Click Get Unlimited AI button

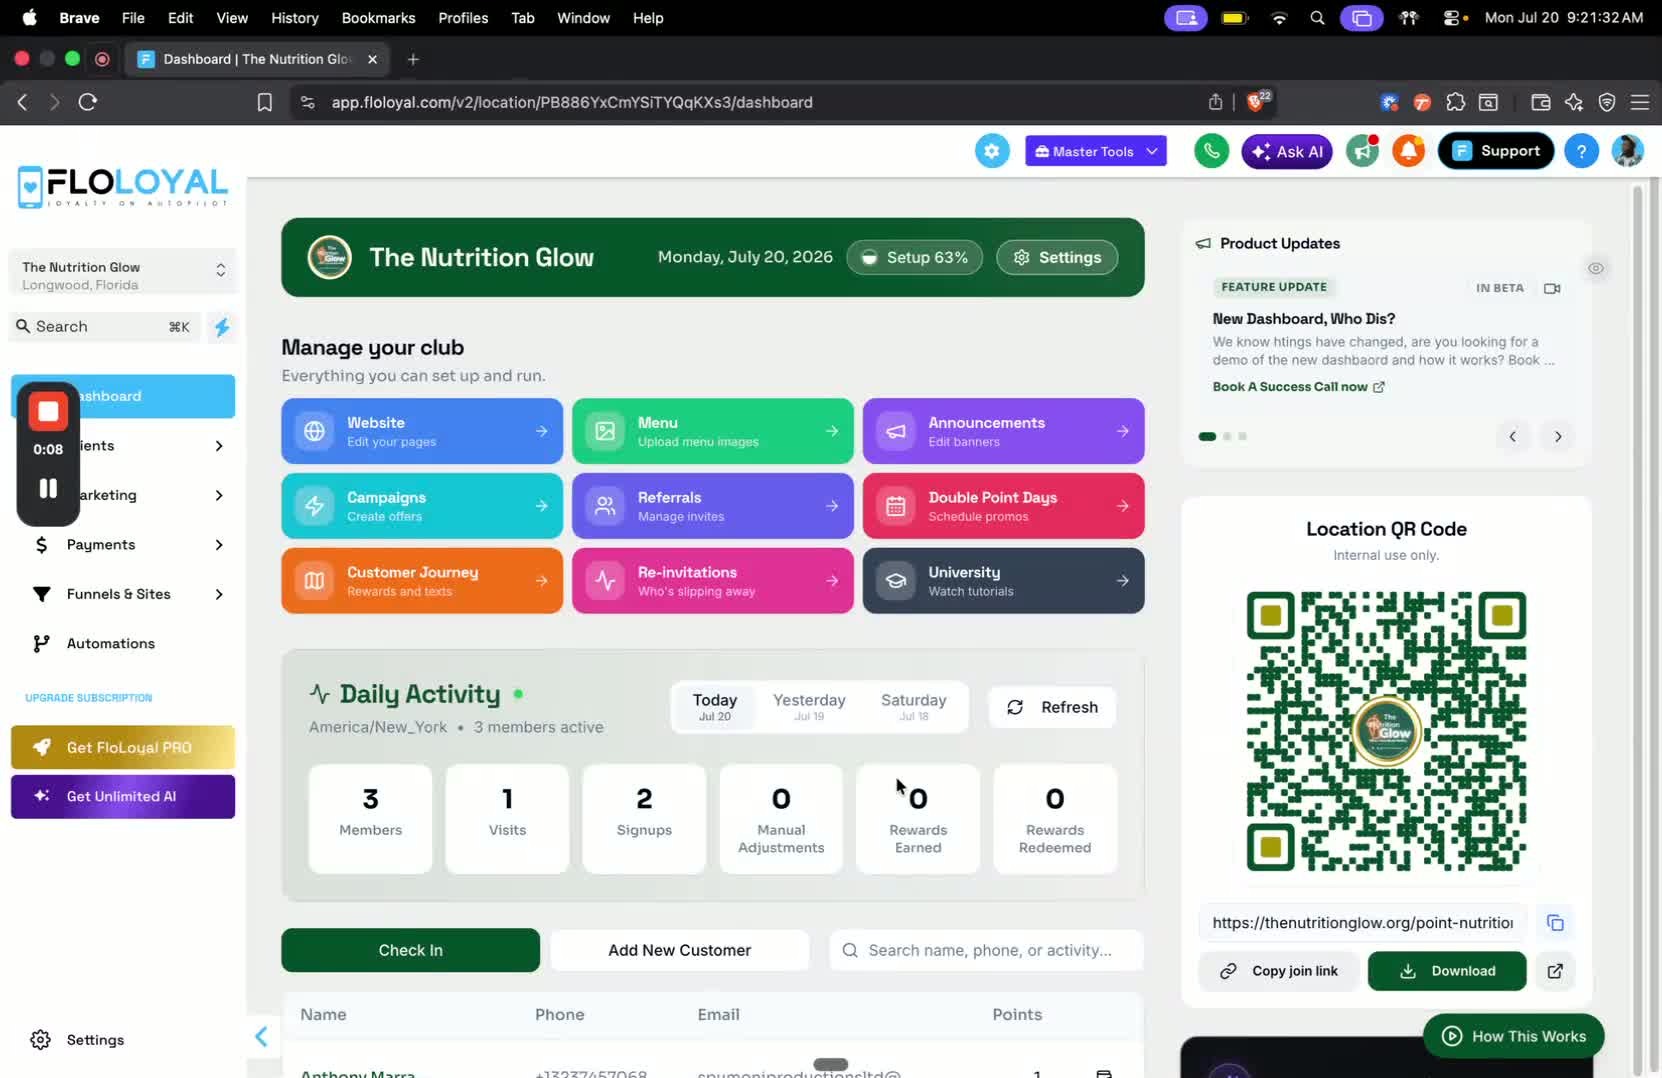[123, 797]
